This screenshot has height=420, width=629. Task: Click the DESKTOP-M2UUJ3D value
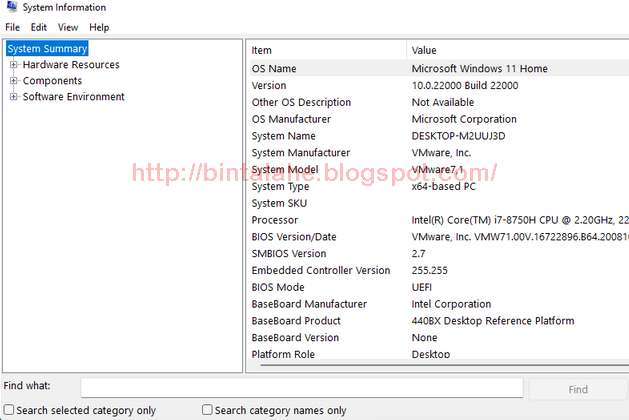coord(458,136)
